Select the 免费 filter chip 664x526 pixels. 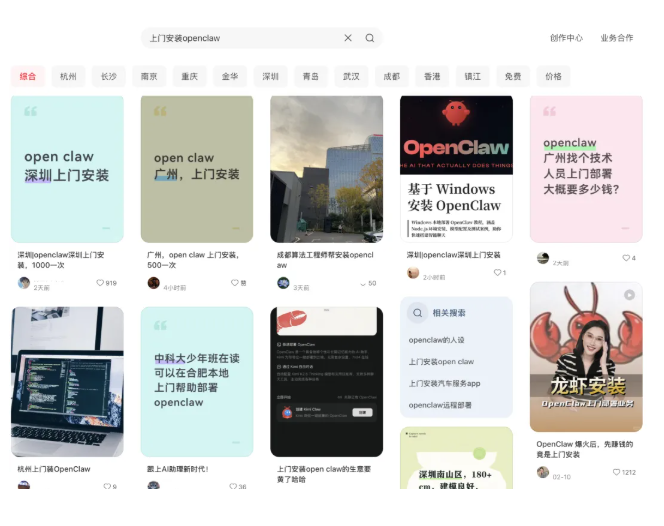513,76
